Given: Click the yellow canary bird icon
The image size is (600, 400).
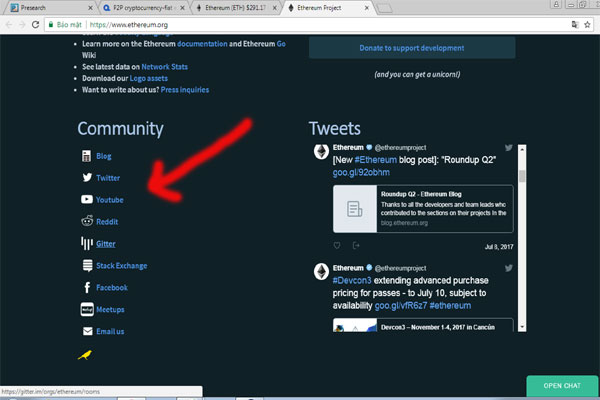Looking at the screenshot, I should coord(85,355).
